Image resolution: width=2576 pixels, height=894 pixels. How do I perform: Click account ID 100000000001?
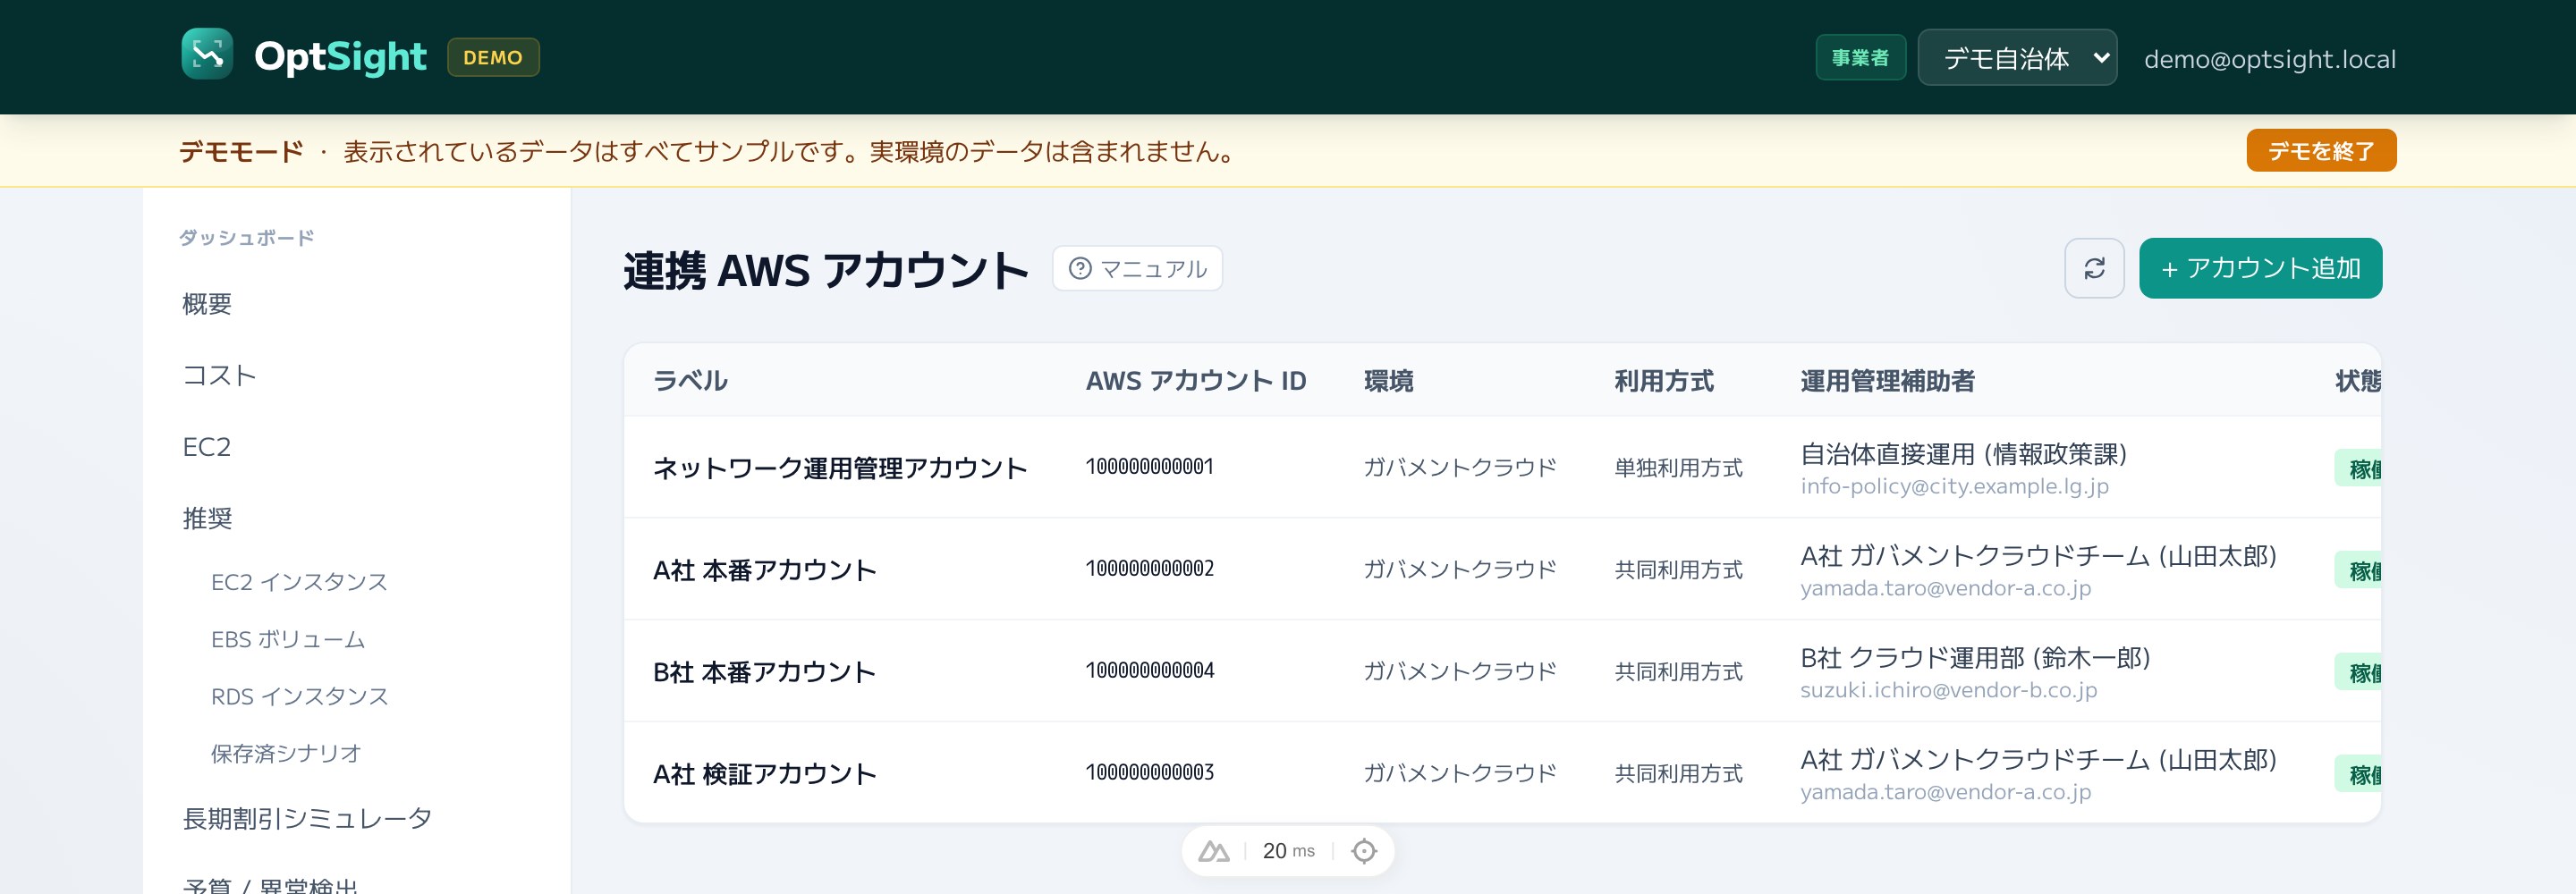click(x=1150, y=467)
